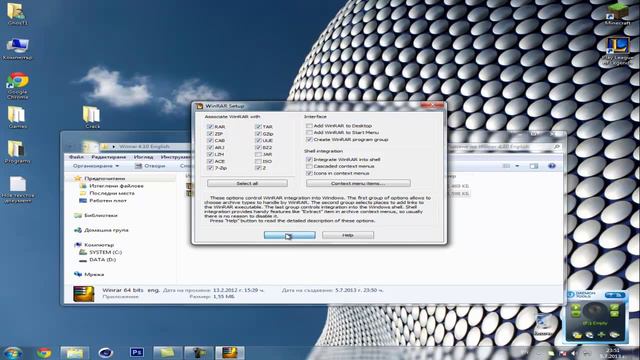This screenshot has height=360, width=640.
Task: Enable the JAR association checkbox
Action: pyautogui.click(x=258, y=154)
